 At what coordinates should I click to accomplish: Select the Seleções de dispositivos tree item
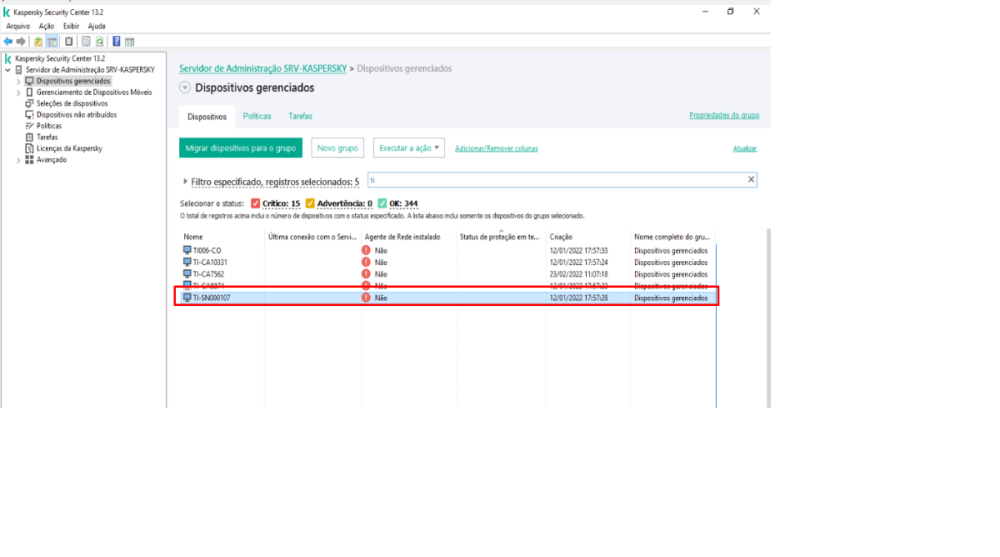point(72,103)
